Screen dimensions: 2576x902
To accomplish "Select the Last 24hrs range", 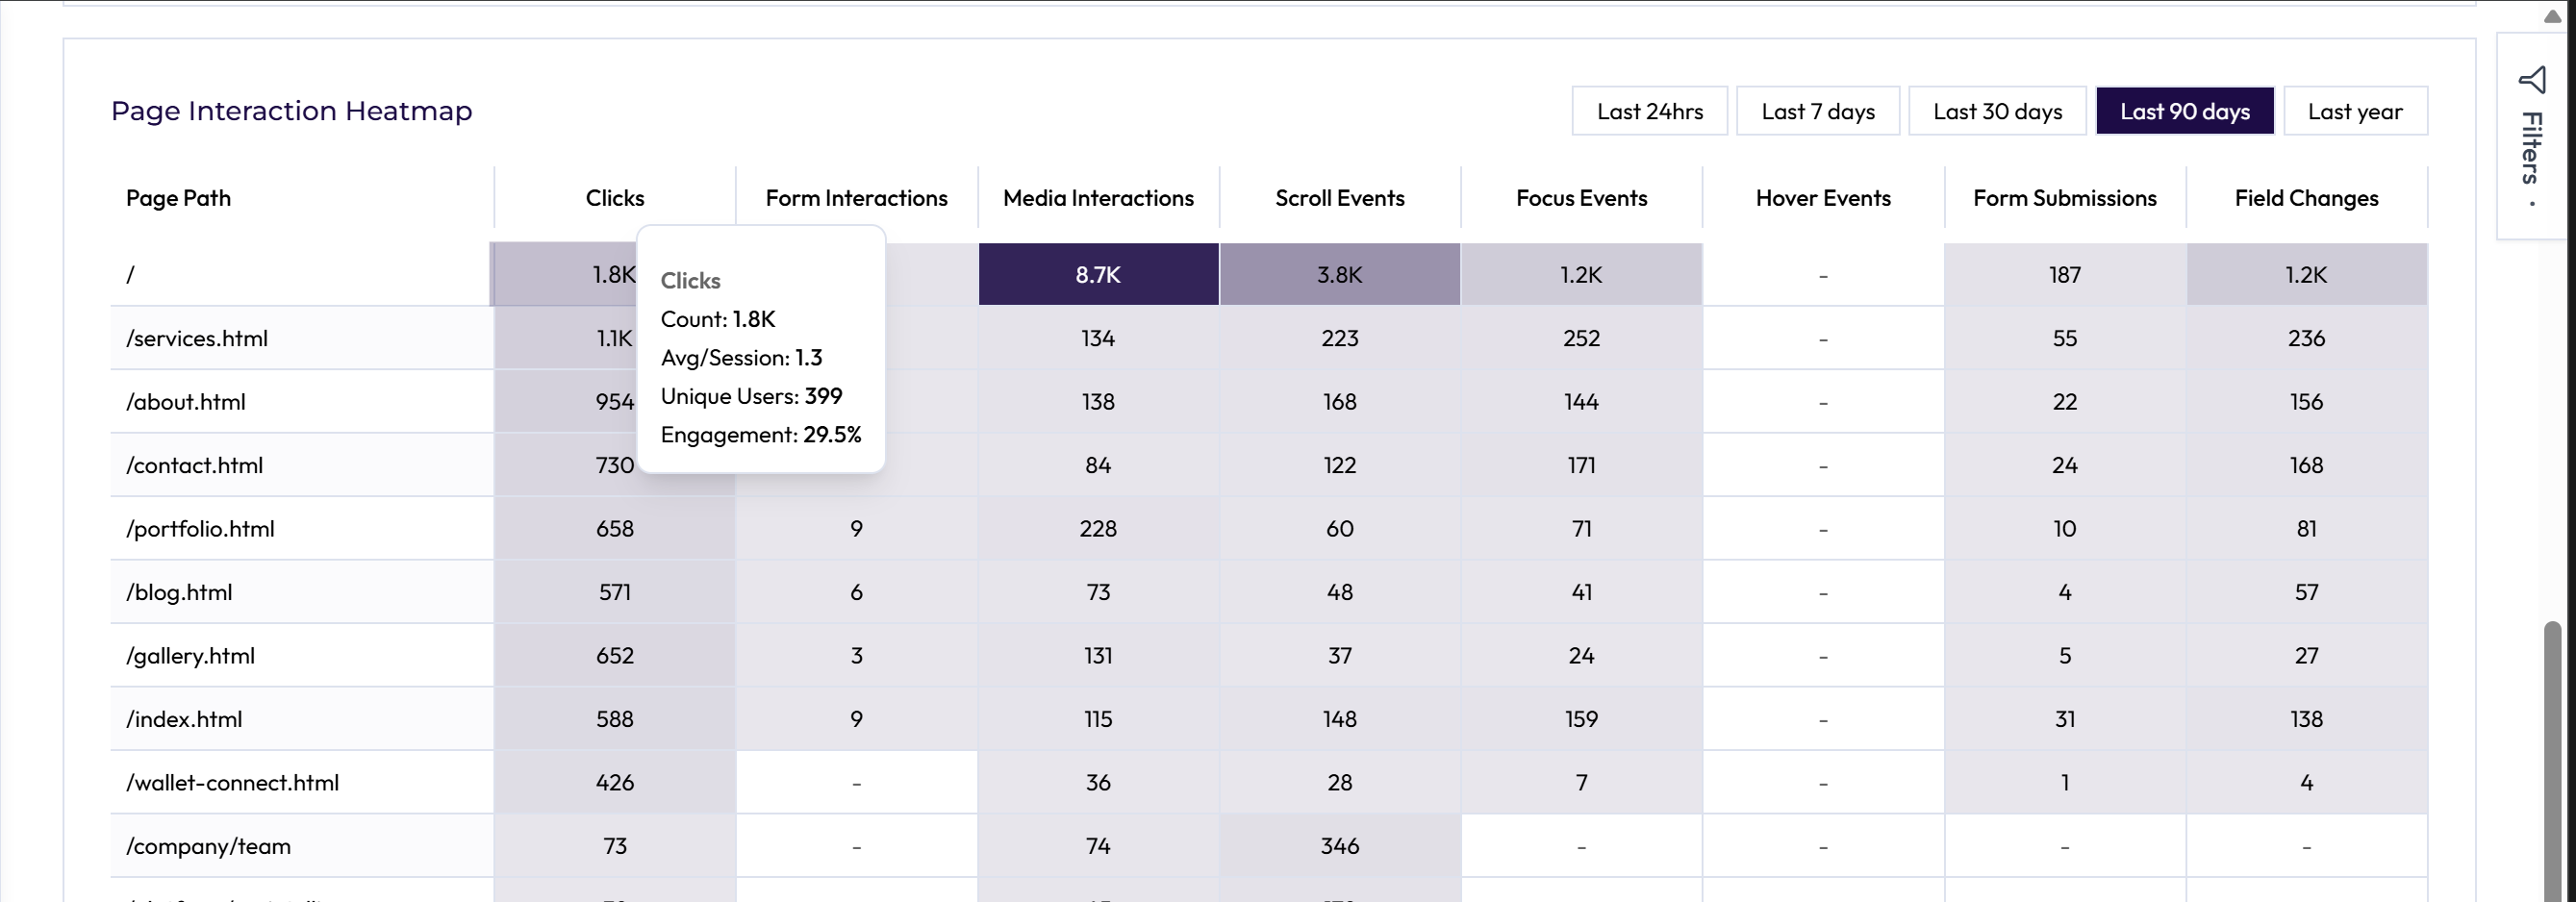I will (1649, 111).
